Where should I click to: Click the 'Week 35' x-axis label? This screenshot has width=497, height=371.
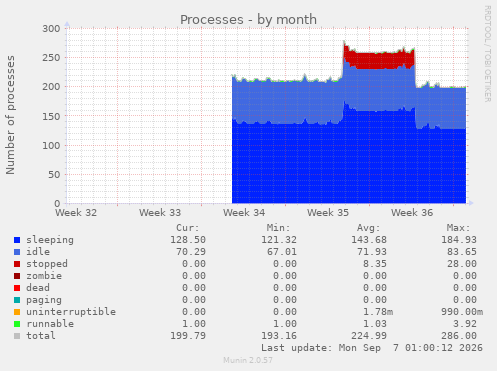pyautogui.click(x=328, y=213)
